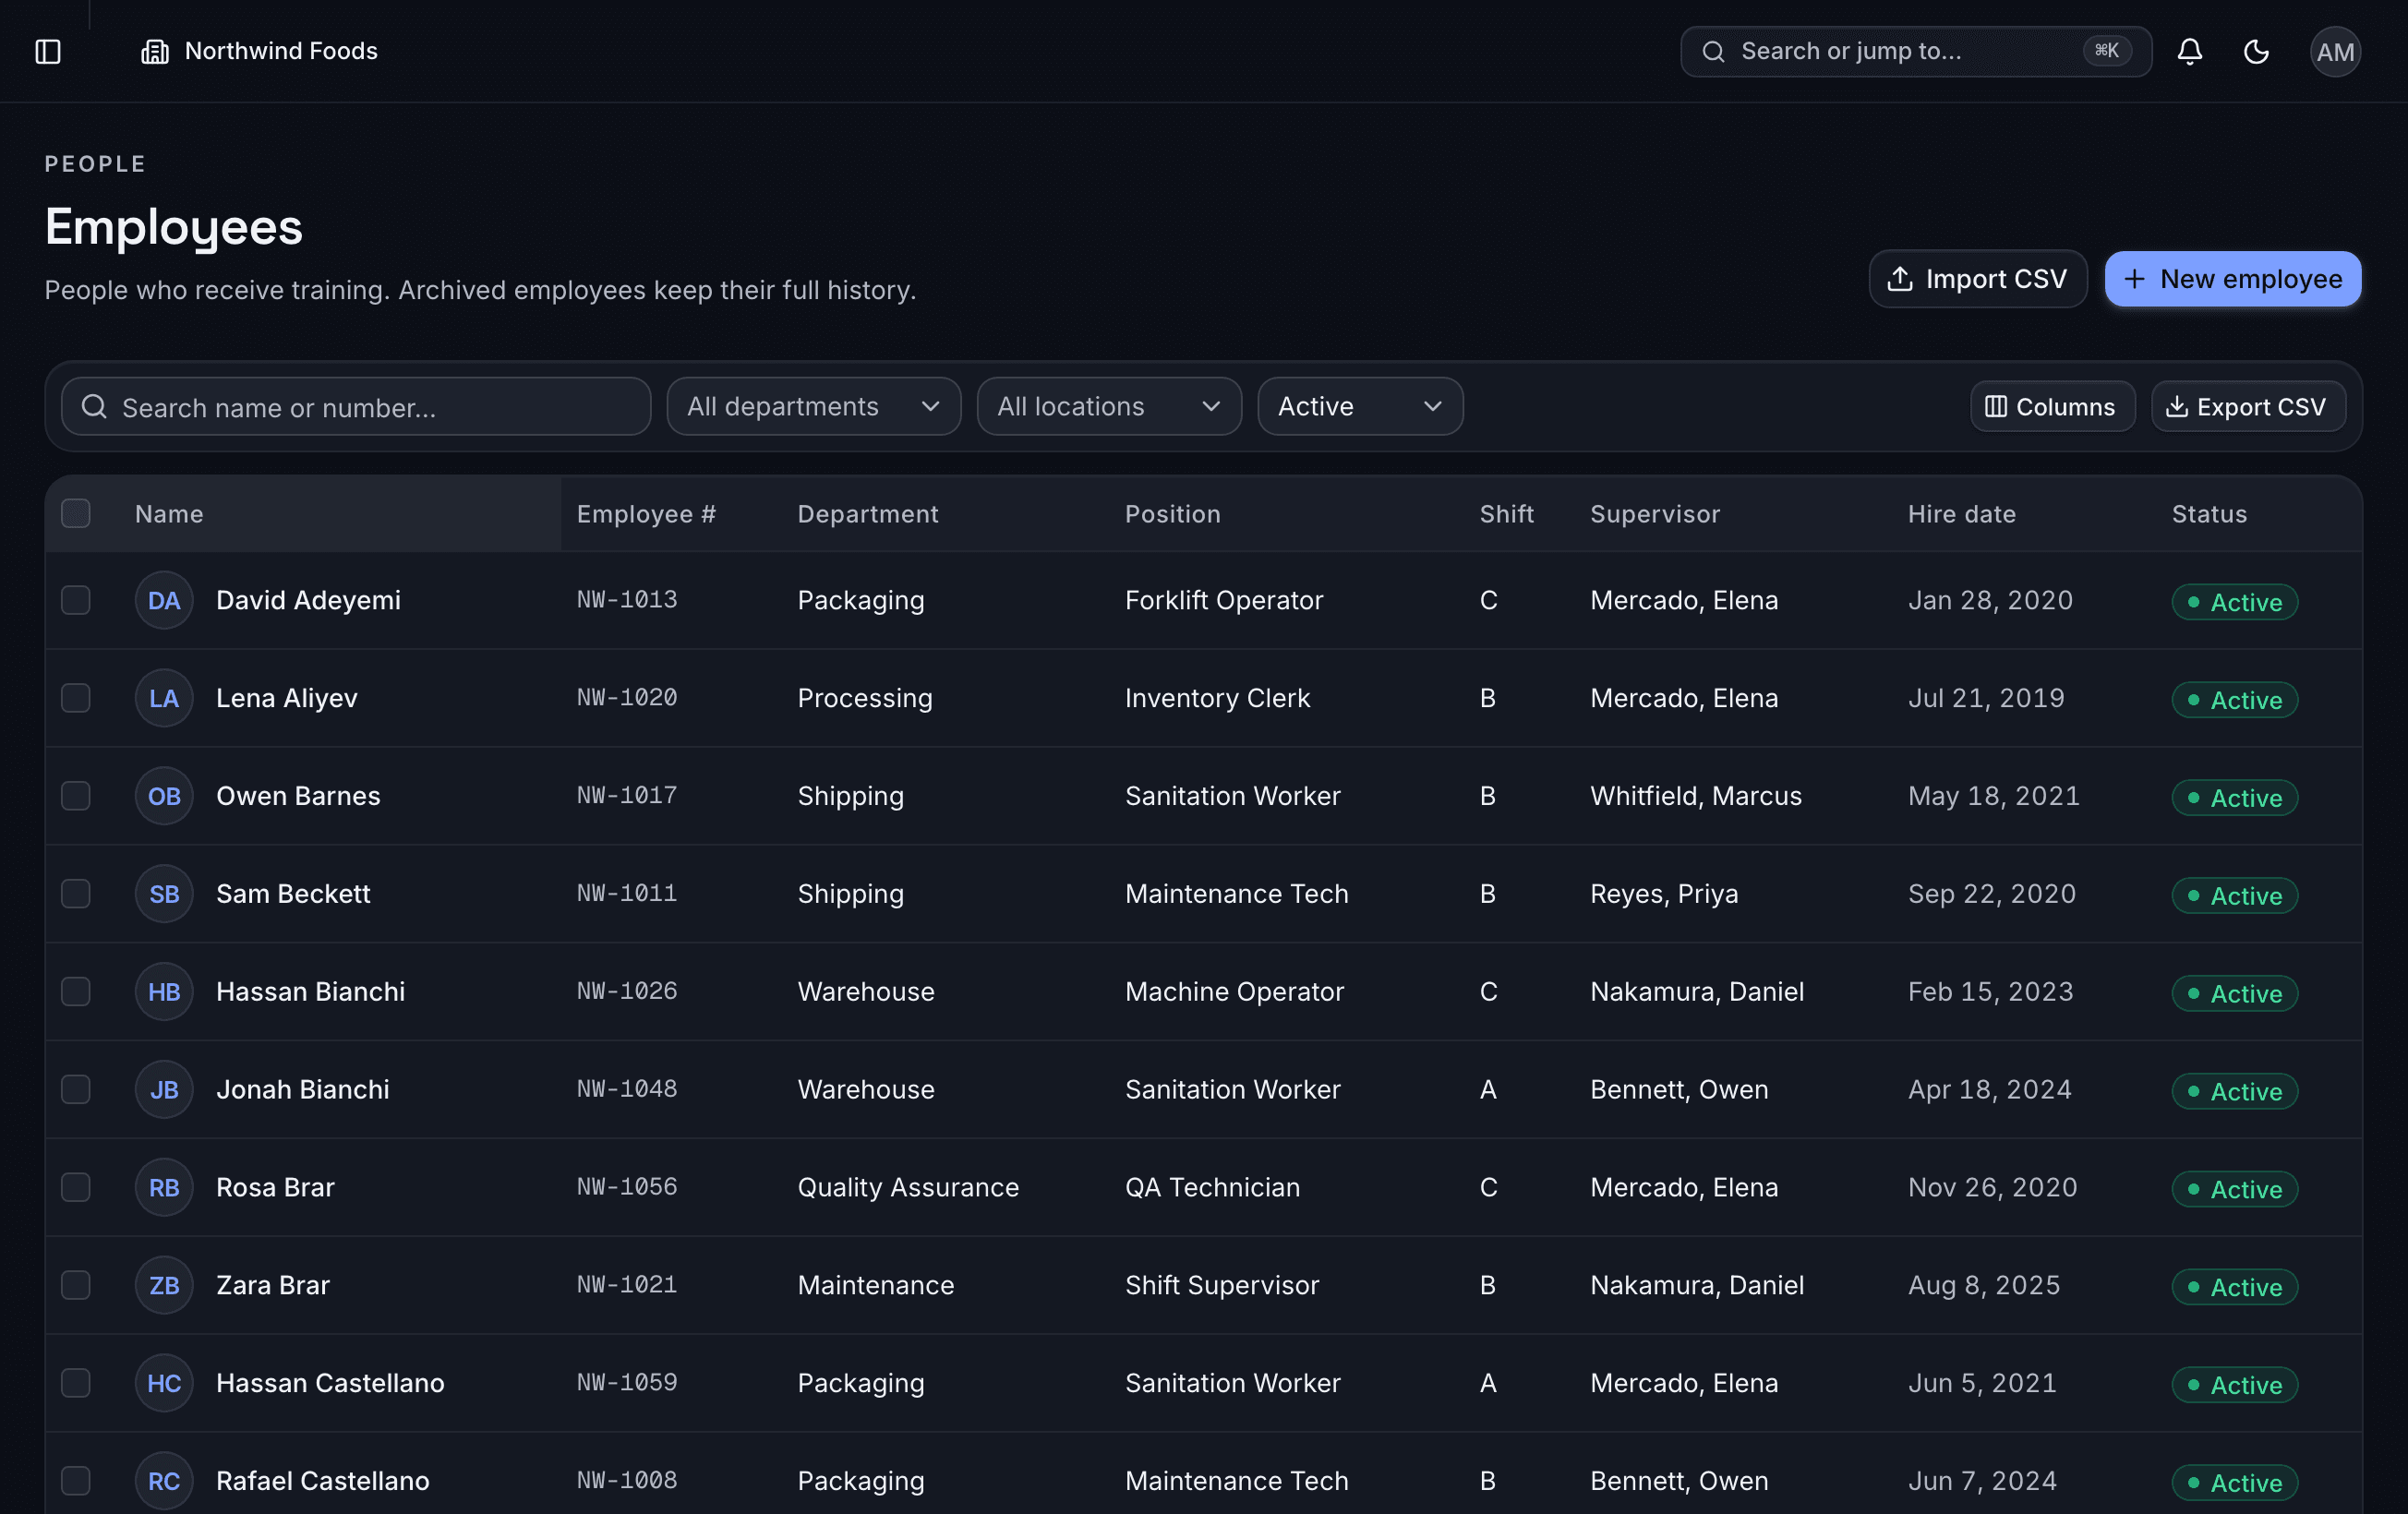Screen dimensions: 2408x1514
Task: Select the Jonah Bianchi row checkbox
Action: click(76, 1089)
